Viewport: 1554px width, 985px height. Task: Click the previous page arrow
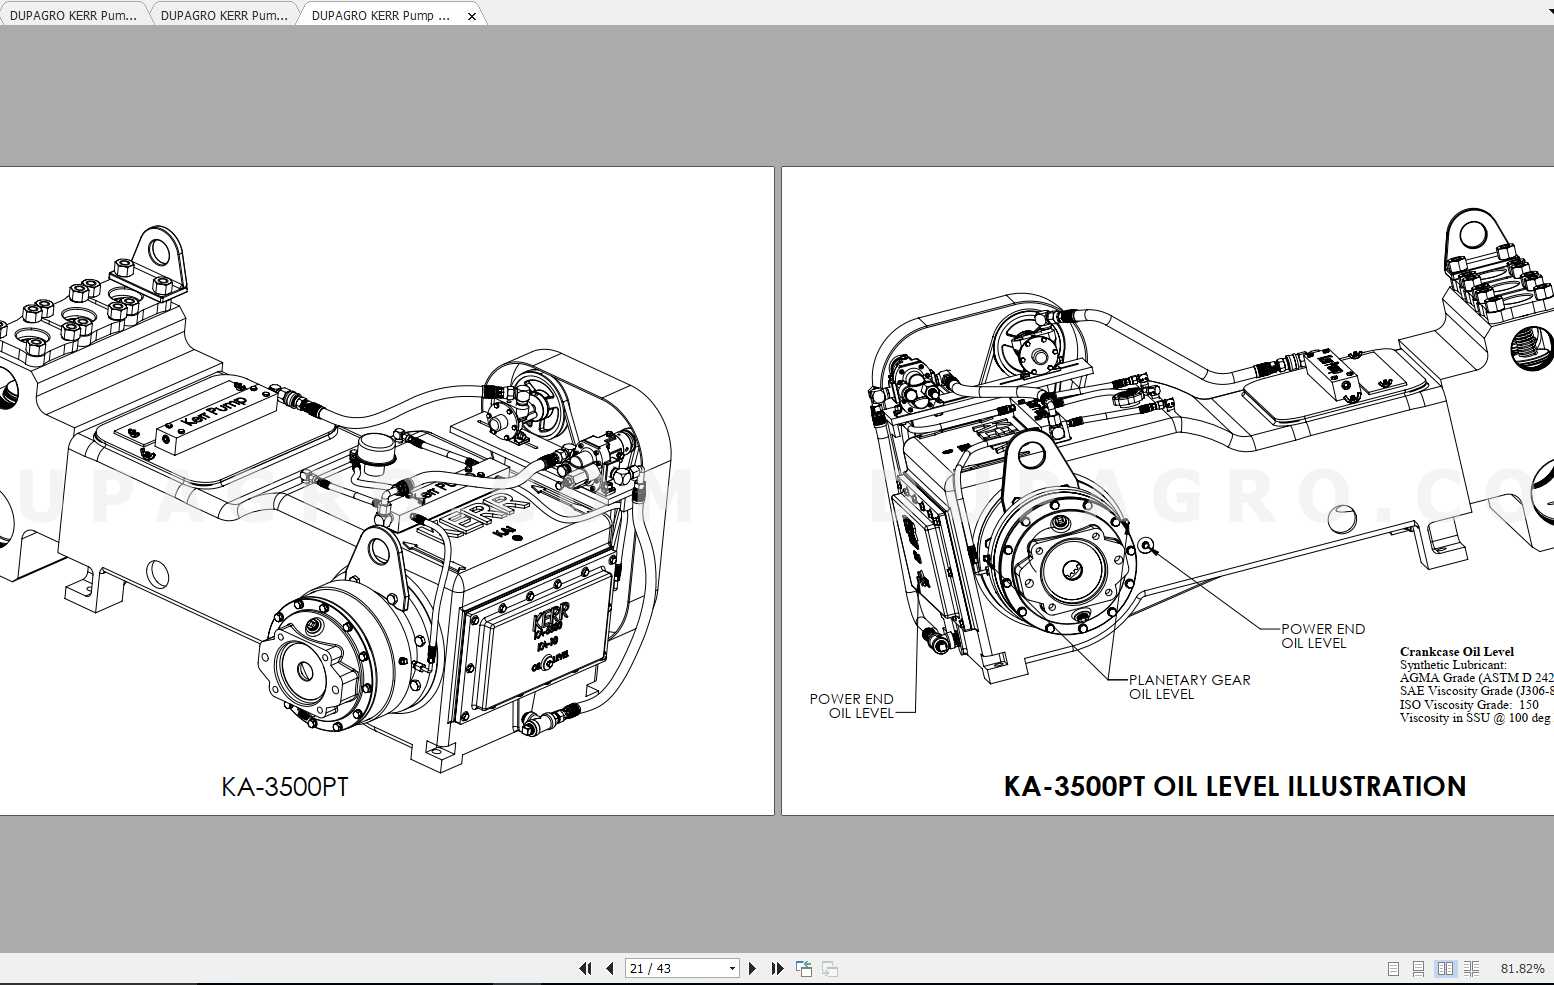609,967
